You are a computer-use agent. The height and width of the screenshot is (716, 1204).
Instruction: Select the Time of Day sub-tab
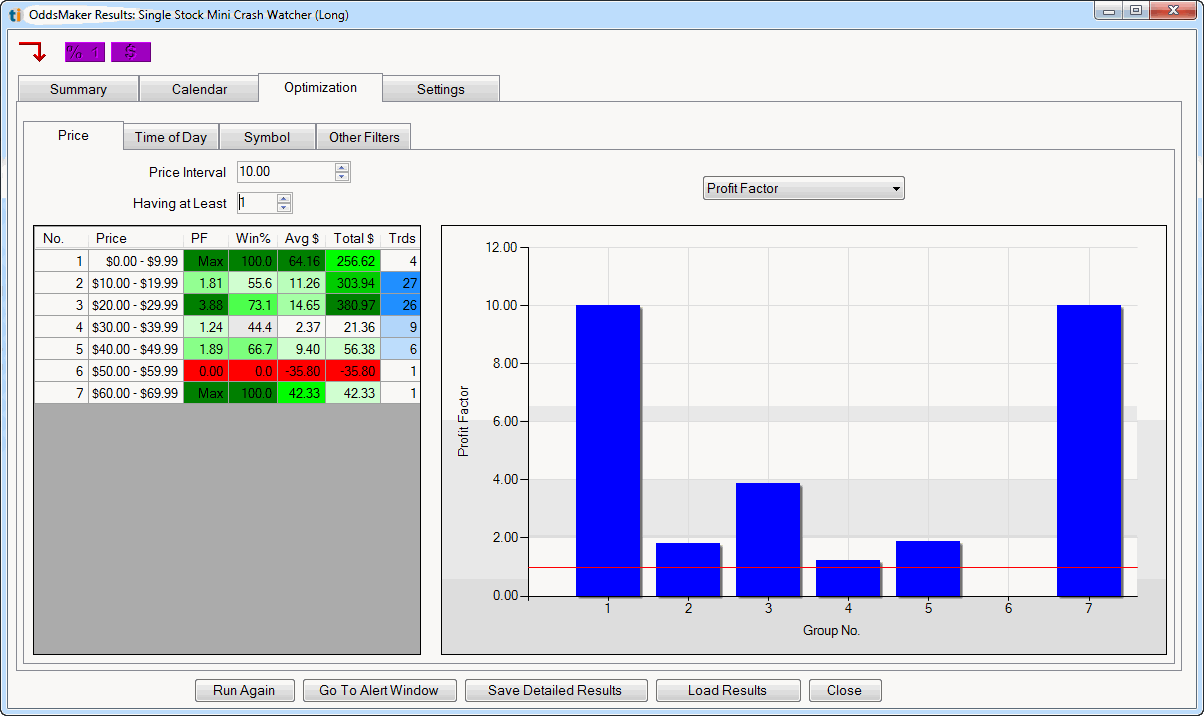[x=170, y=137]
